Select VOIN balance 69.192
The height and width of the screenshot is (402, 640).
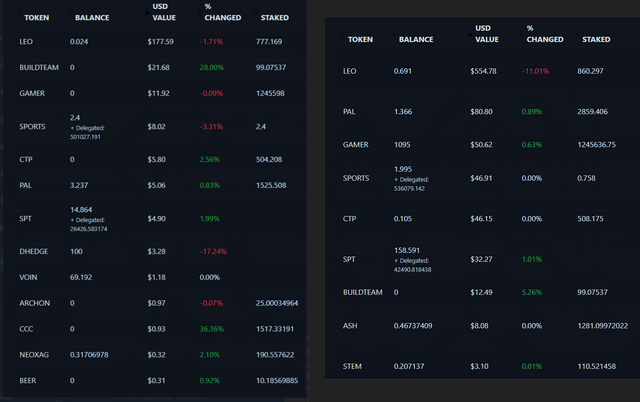[x=81, y=278]
